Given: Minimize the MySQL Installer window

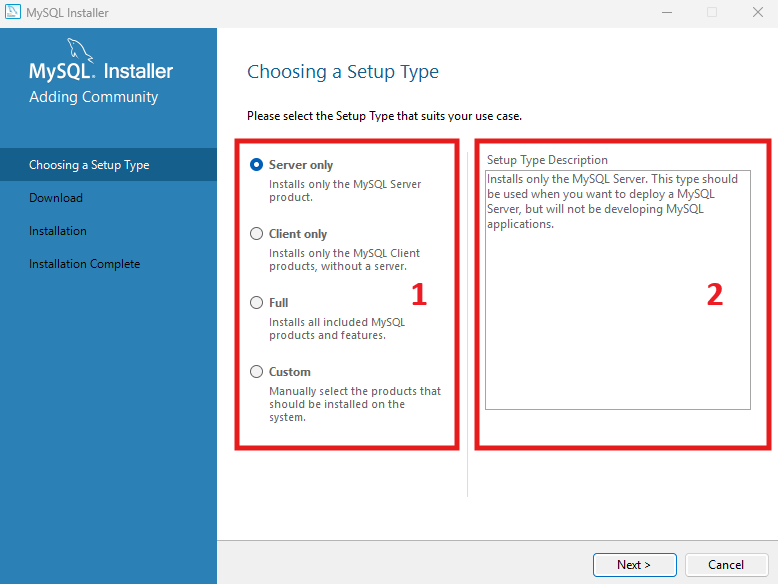Looking at the screenshot, I should pos(667,12).
